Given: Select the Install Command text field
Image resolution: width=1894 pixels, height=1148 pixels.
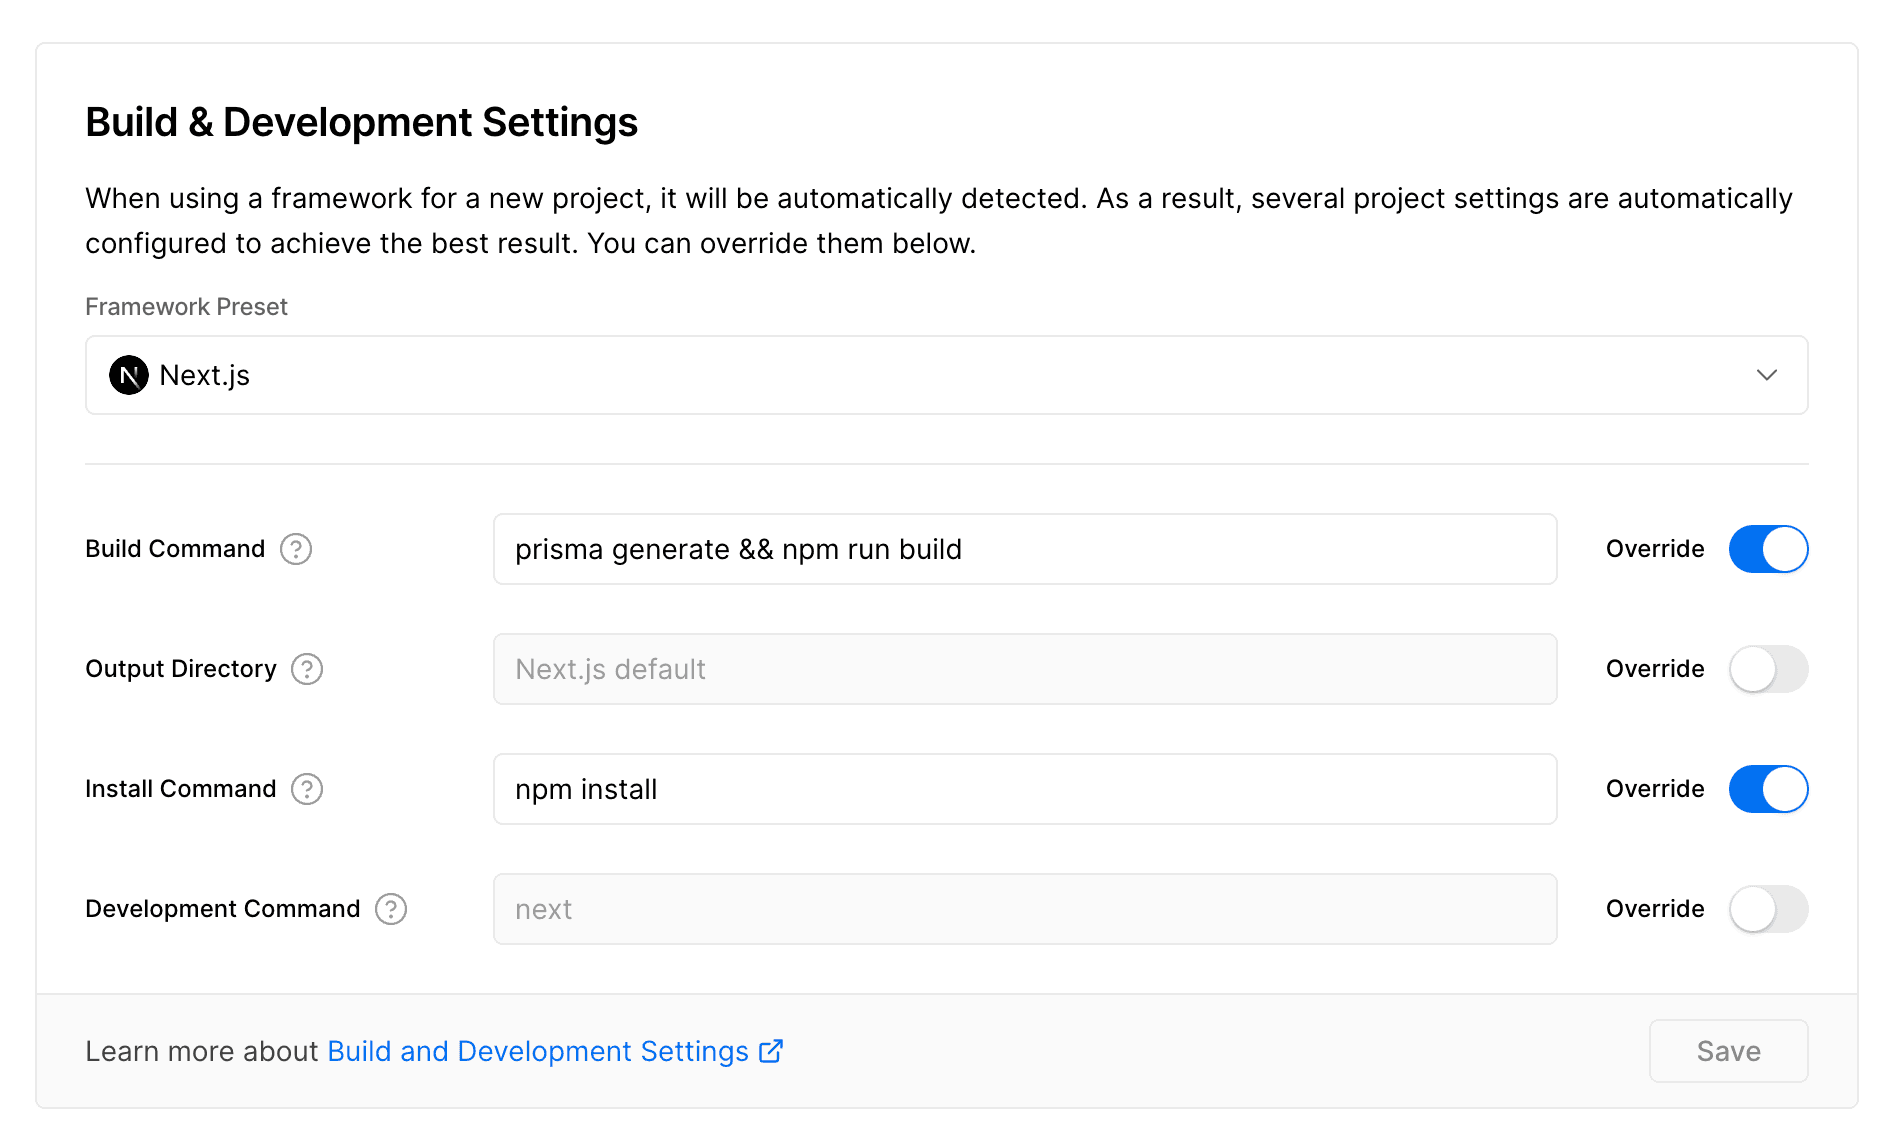Looking at the screenshot, I should tap(1024, 789).
